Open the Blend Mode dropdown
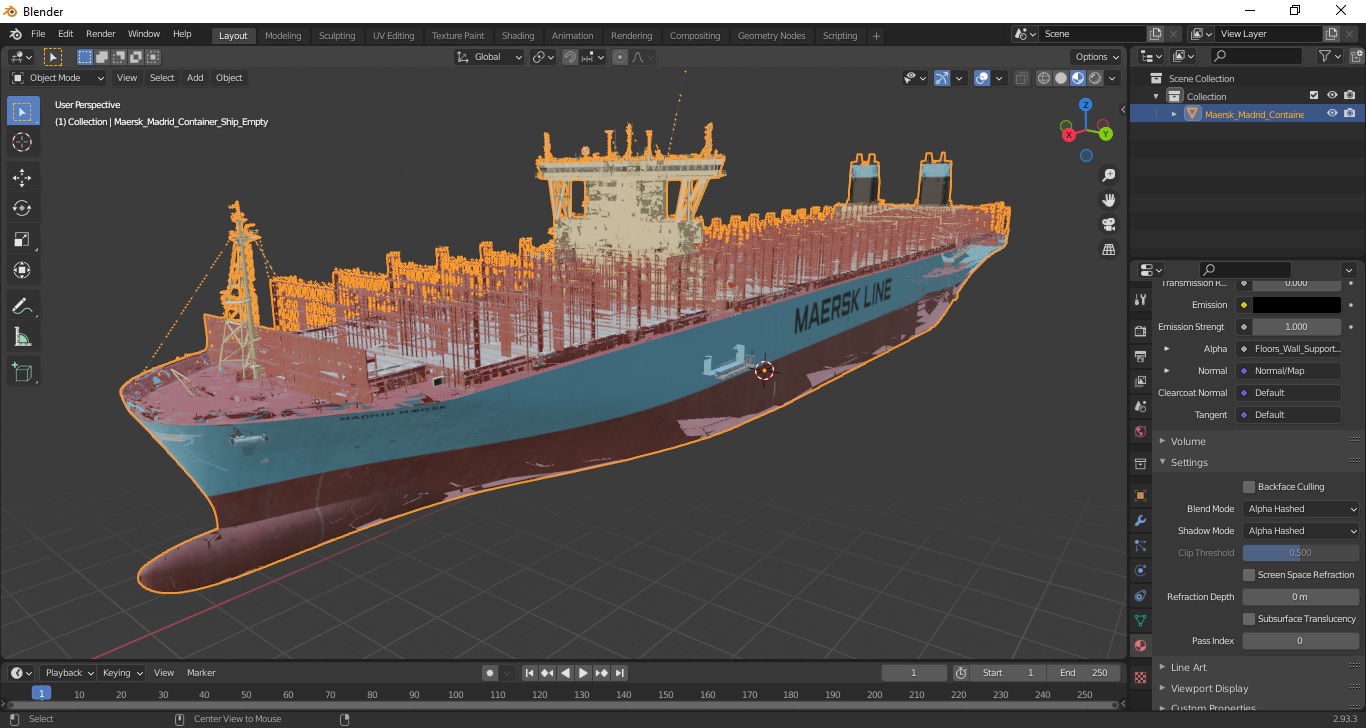 1301,509
